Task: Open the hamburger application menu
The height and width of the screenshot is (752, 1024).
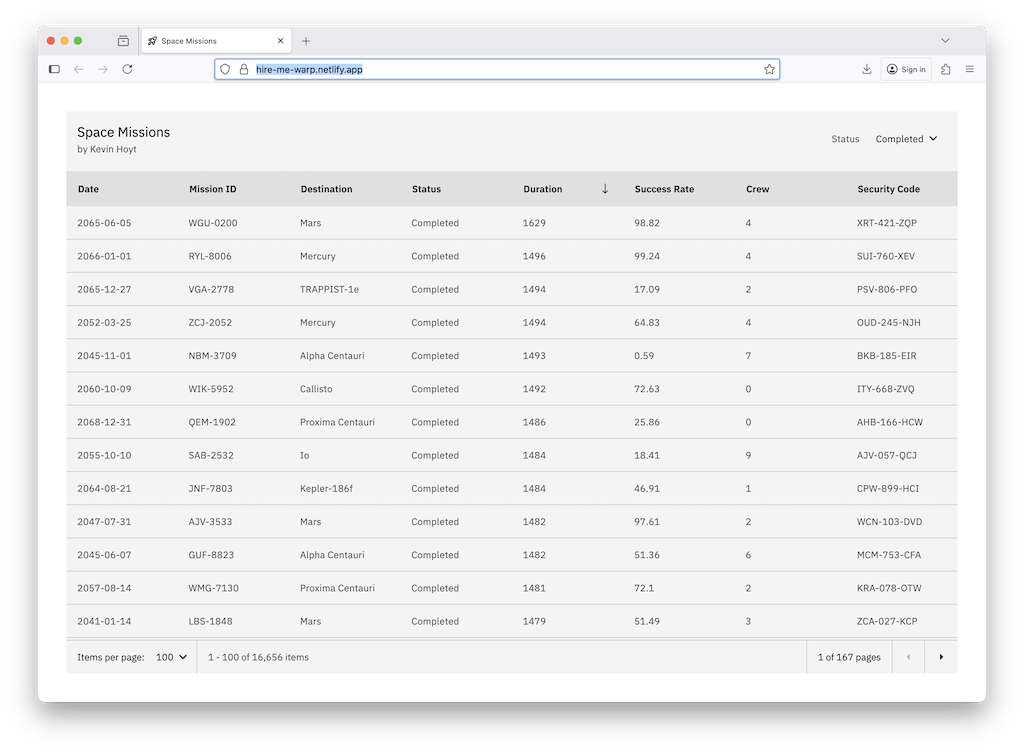Action: (969, 69)
